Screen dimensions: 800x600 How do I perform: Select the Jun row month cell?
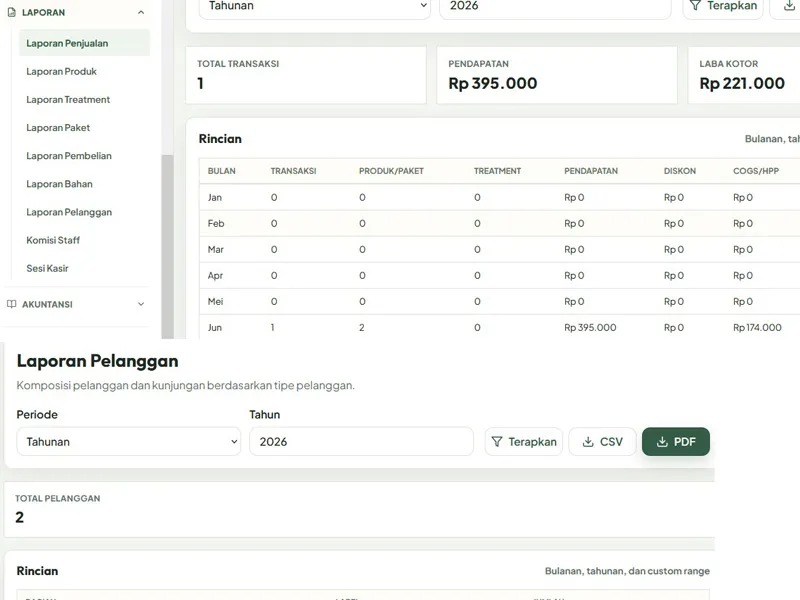coord(215,328)
